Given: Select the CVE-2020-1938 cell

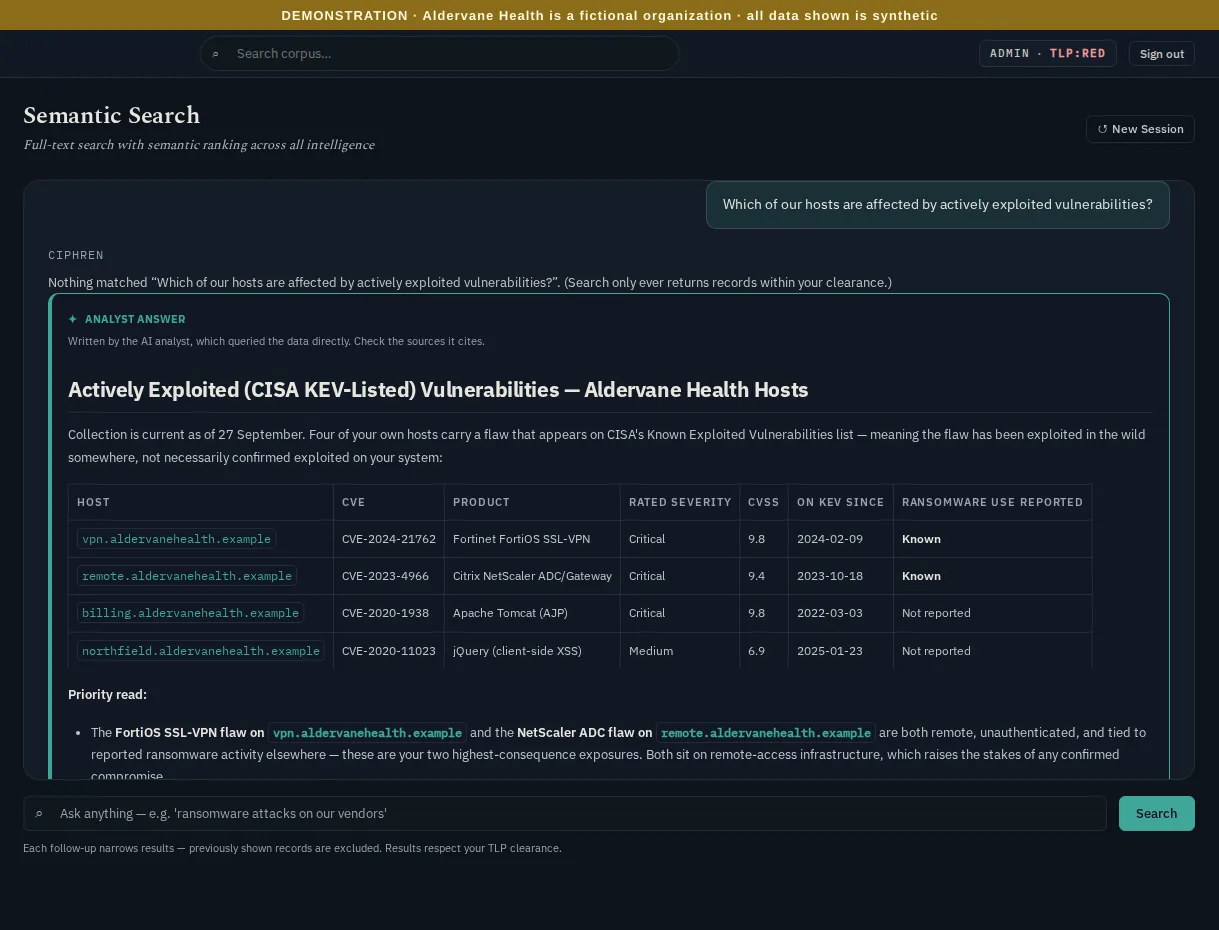Looking at the screenshot, I should [x=389, y=613].
